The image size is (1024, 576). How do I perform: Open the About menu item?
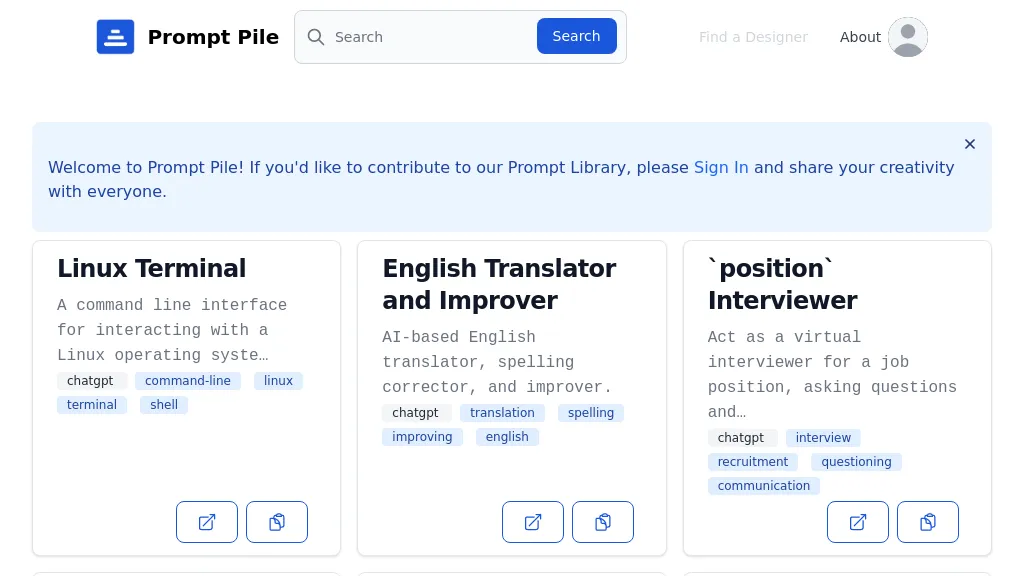pos(860,37)
